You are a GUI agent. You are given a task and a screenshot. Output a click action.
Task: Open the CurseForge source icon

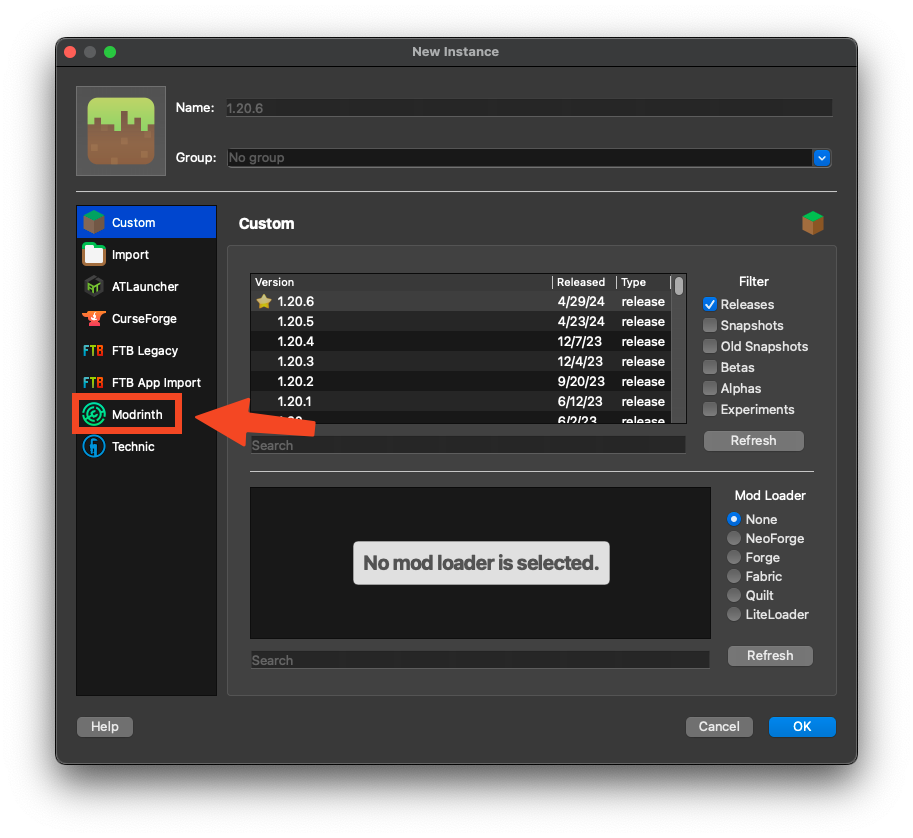pos(94,319)
